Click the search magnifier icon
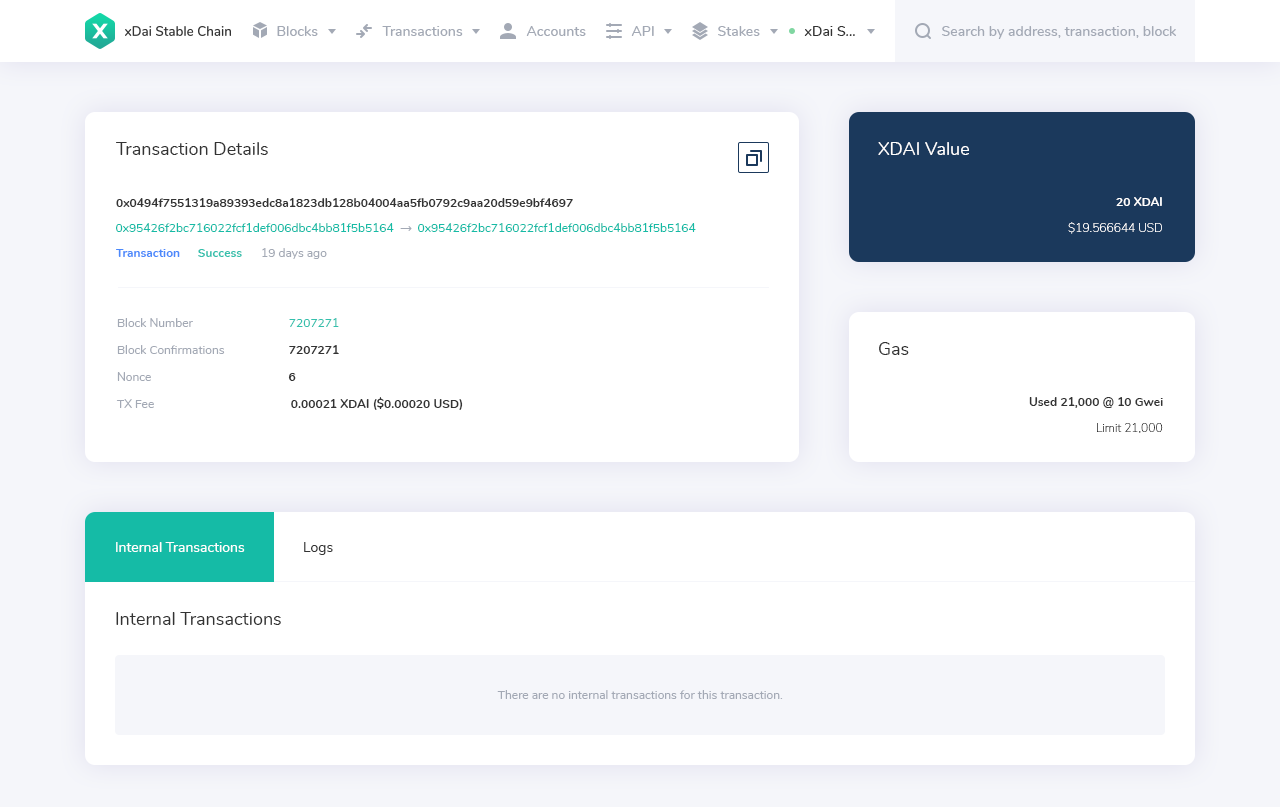The height and width of the screenshot is (807, 1280). click(923, 31)
